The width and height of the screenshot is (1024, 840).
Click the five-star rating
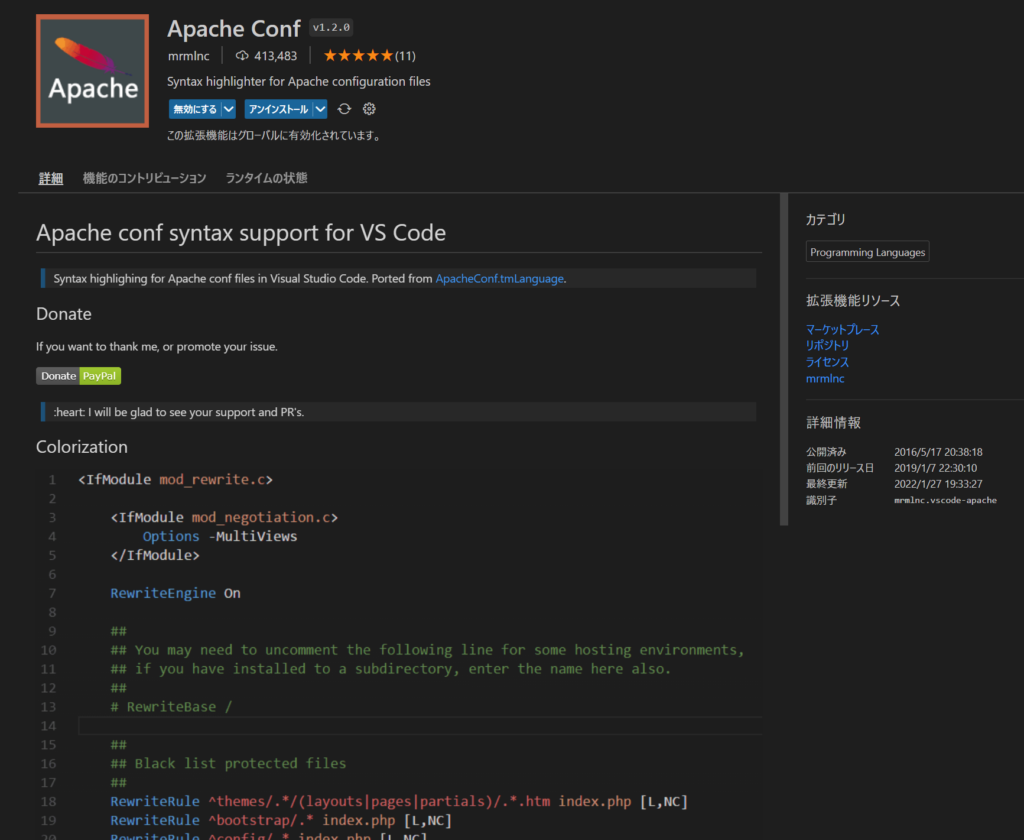[x=357, y=56]
